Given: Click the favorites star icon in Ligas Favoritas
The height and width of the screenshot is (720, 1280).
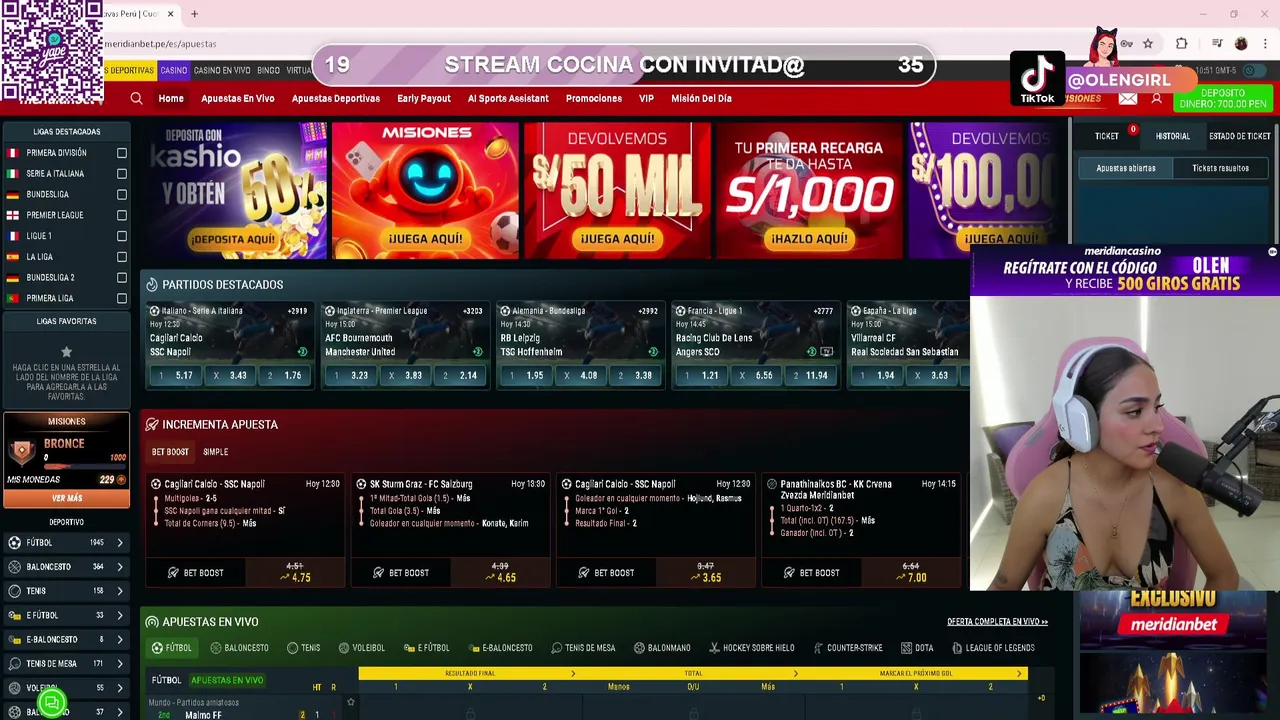Looking at the screenshot, I should [x=66, y=352].
